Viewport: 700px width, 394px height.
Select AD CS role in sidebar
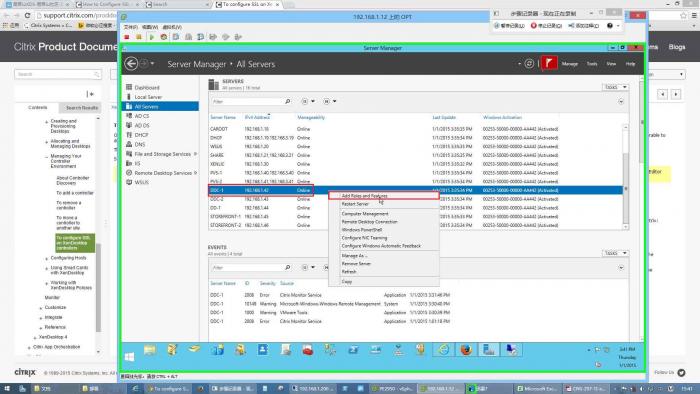142,116
